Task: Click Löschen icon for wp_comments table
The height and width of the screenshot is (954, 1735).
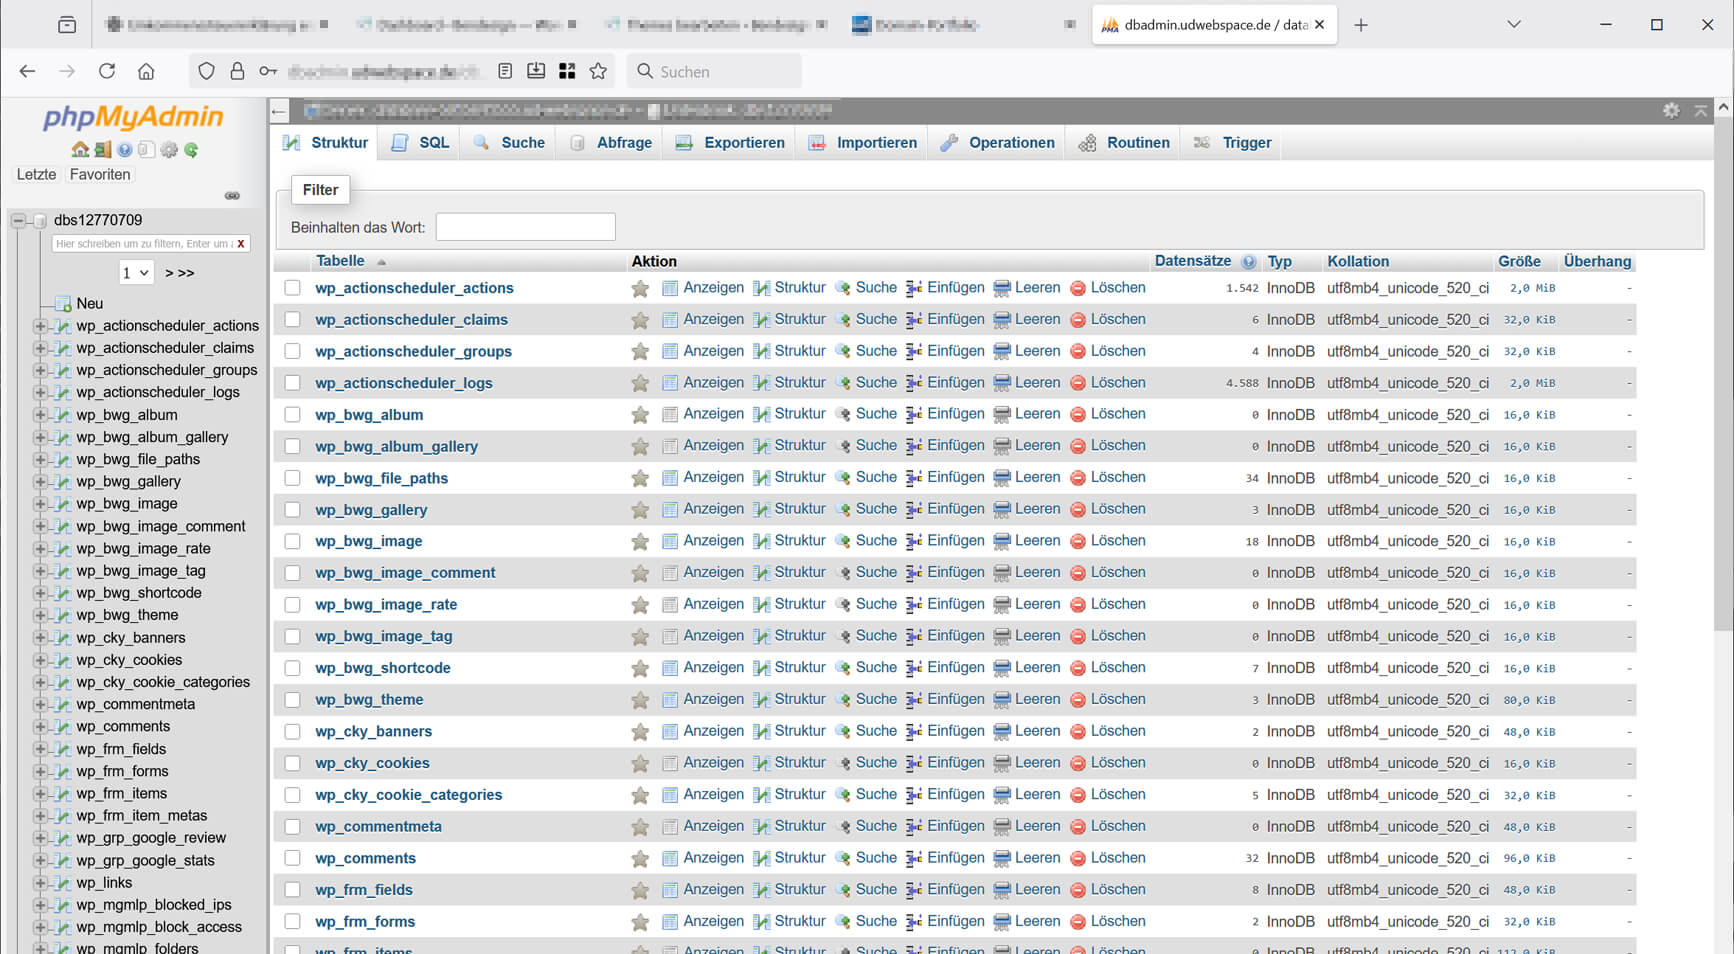Action: pos(1078,859)
